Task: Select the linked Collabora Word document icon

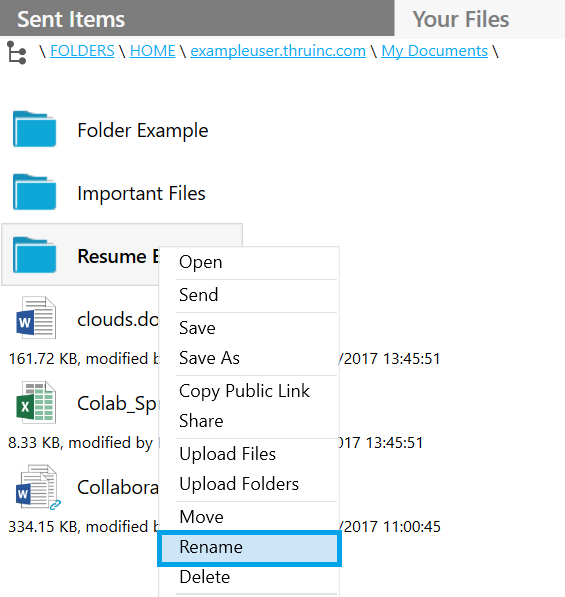Action: 38,487
